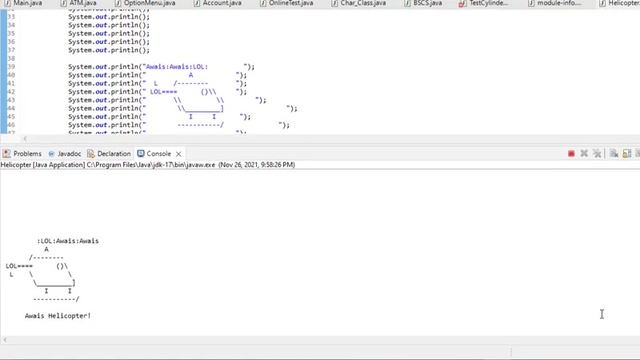Click the Remove All Terminated Launches double-X icon
Viewport: 640px width, 360px height.
[597, 153]
